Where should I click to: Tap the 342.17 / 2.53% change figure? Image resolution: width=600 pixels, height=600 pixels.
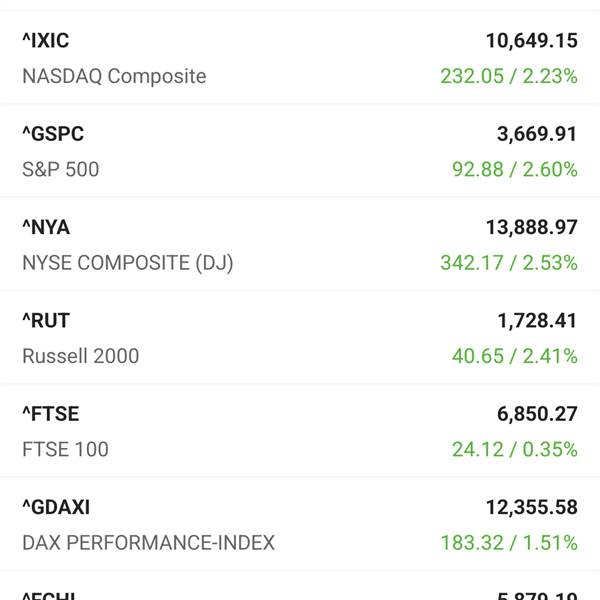pyautogui.click(x=509, y=262)
